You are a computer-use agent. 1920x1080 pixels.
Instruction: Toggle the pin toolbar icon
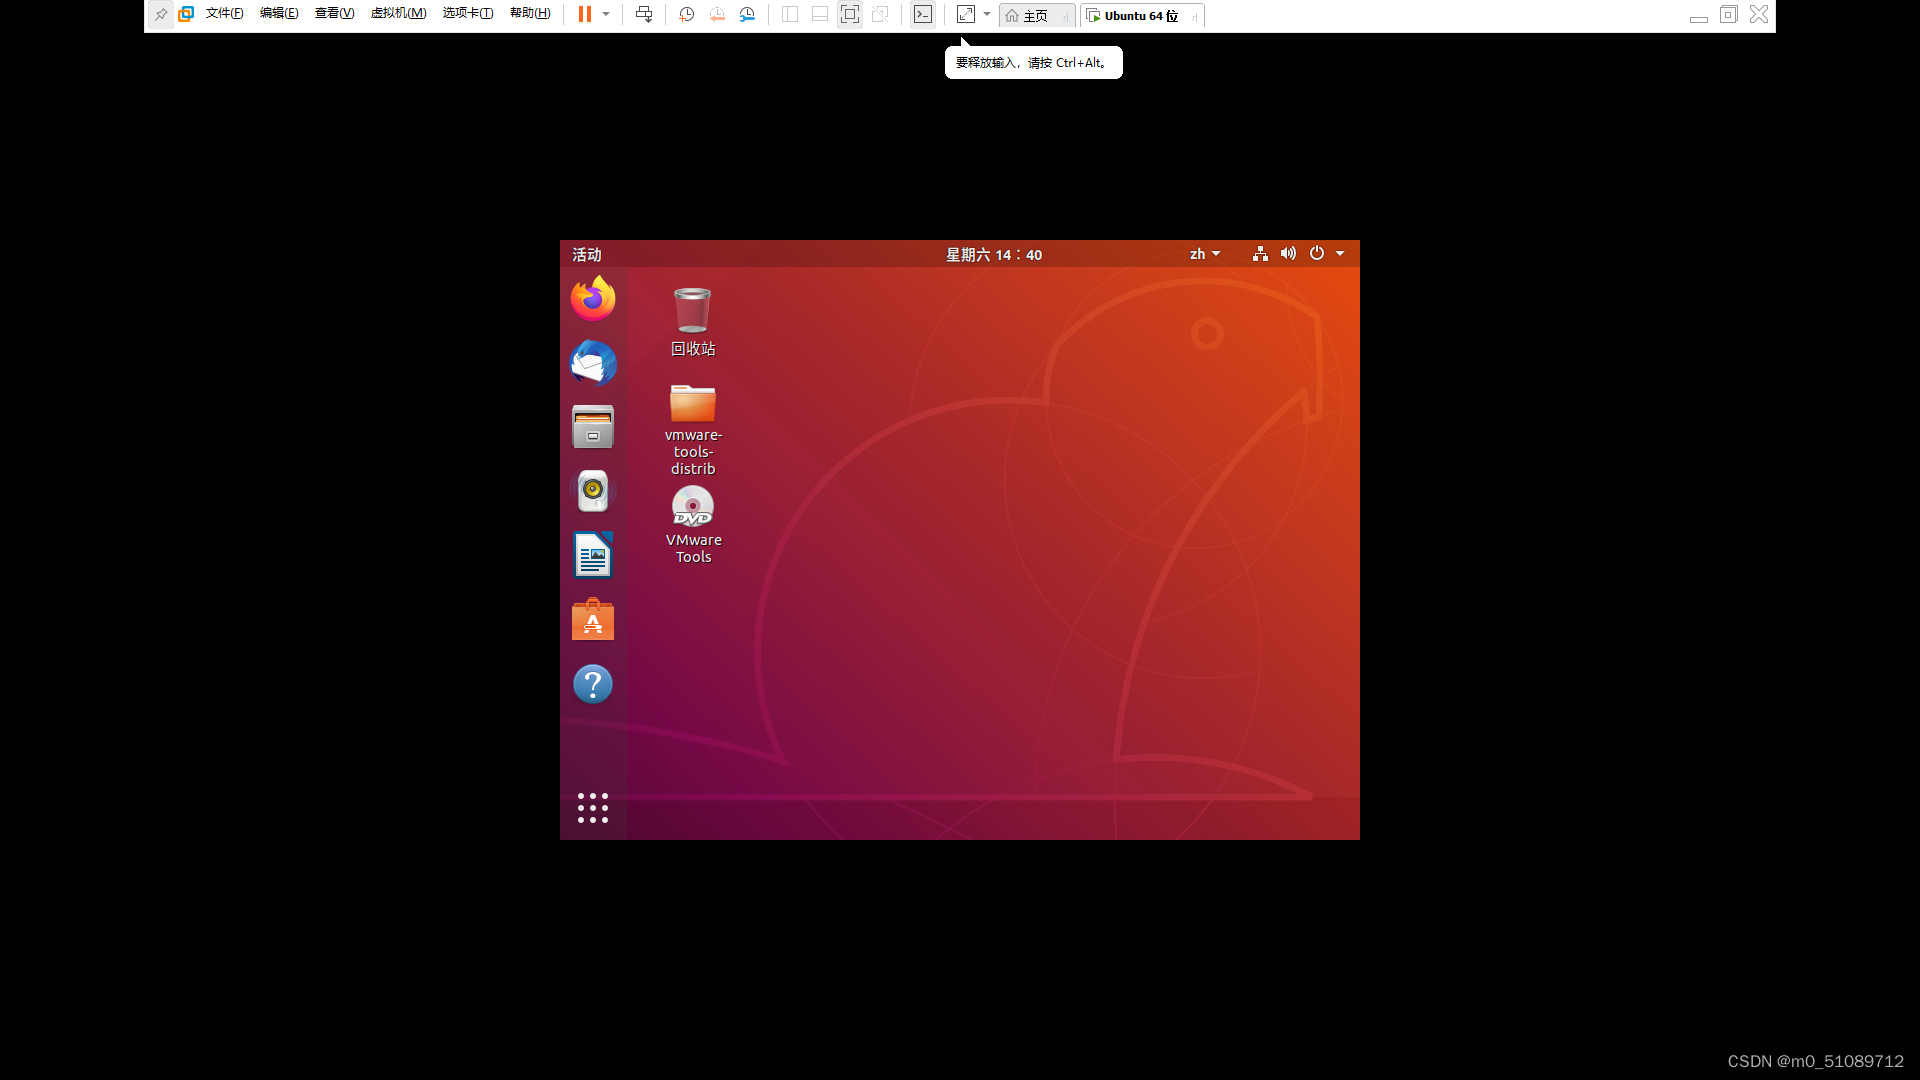click(x=160, y=15)
